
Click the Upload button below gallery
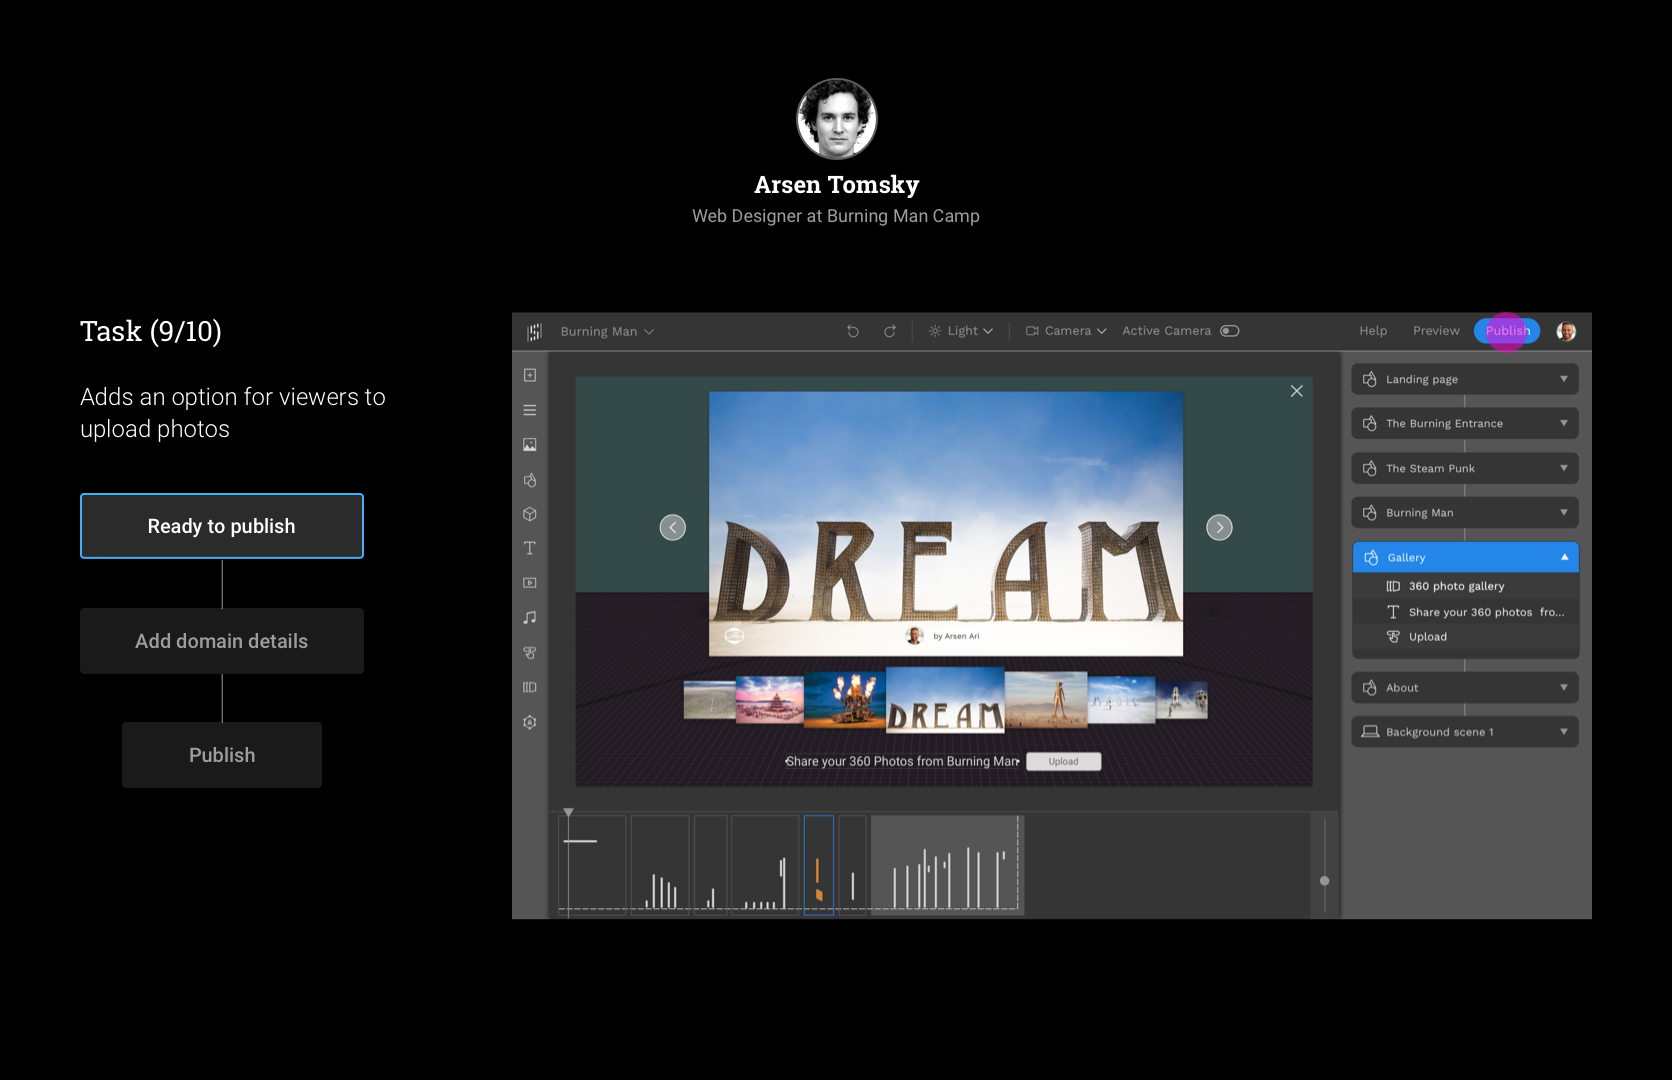1063,762
